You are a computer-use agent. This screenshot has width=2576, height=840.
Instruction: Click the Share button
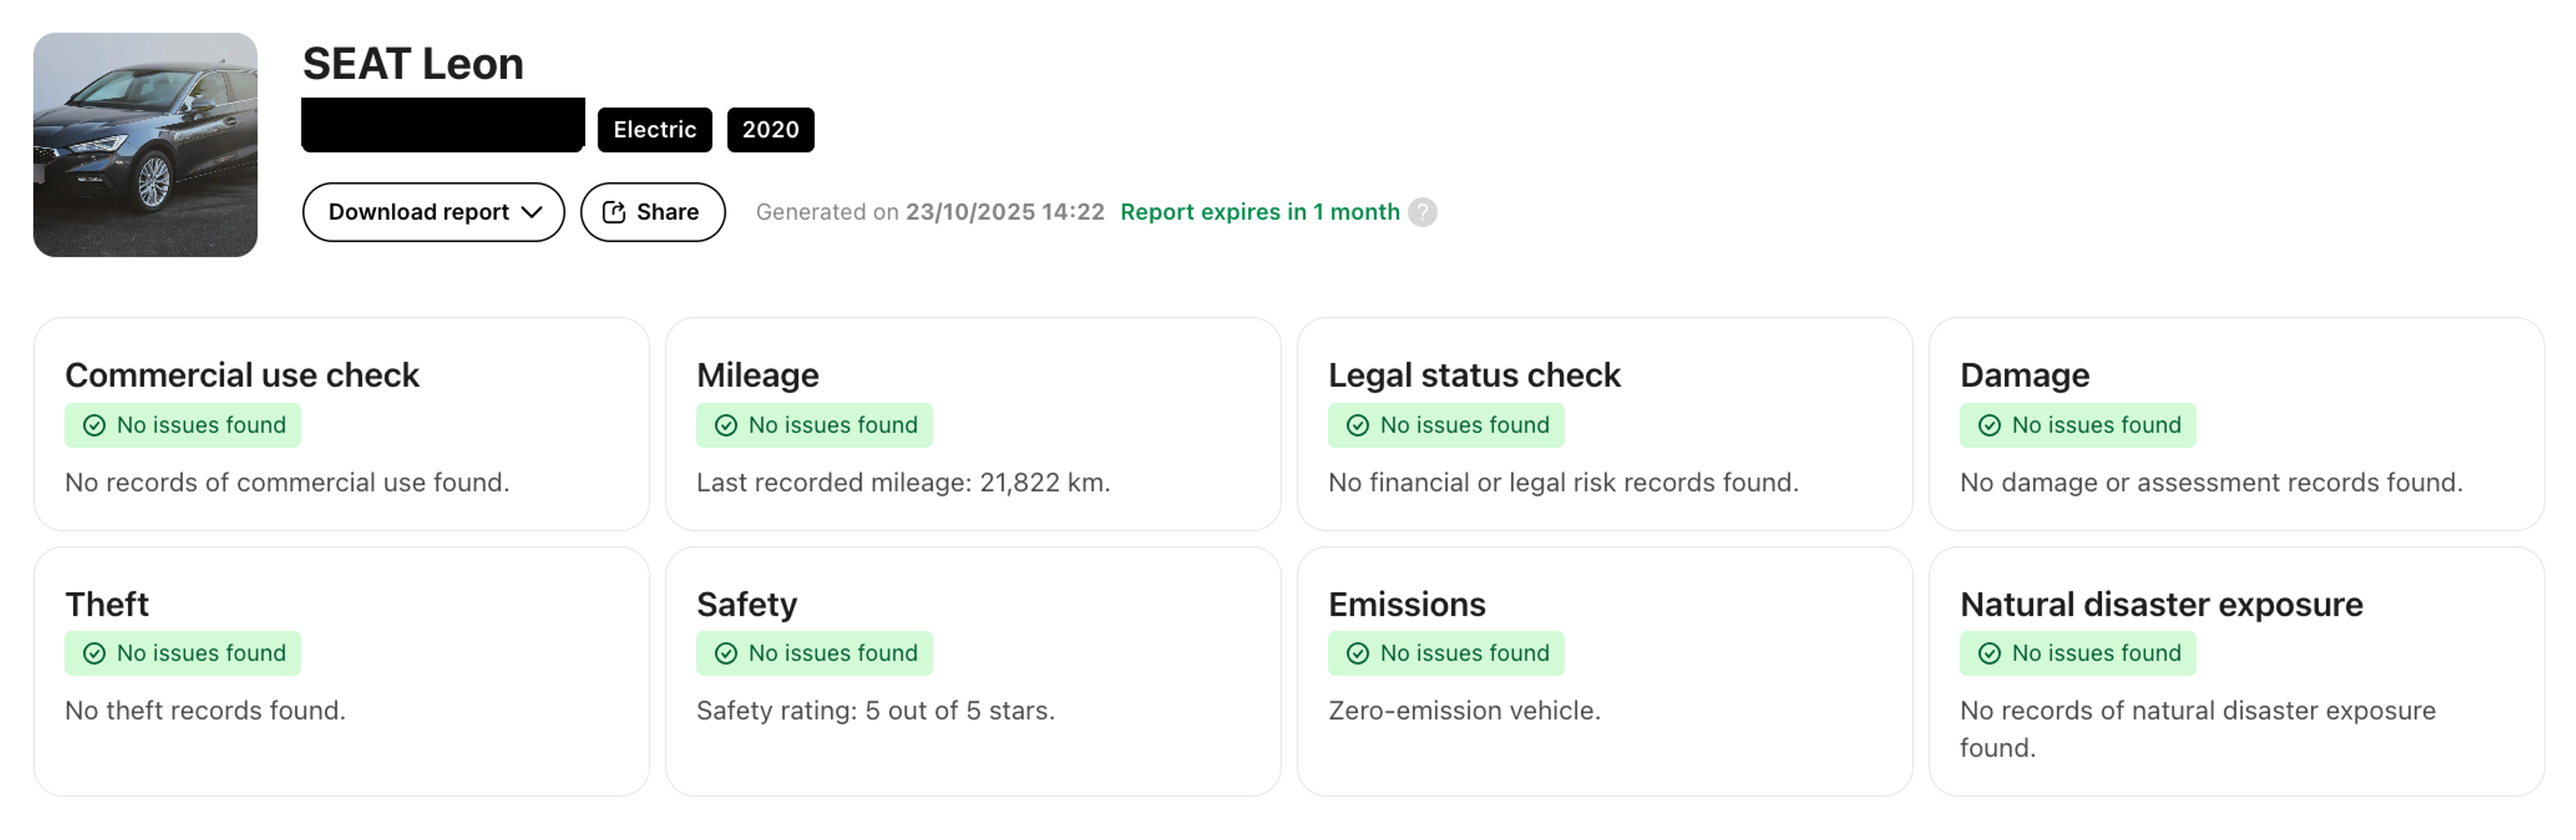652,212
